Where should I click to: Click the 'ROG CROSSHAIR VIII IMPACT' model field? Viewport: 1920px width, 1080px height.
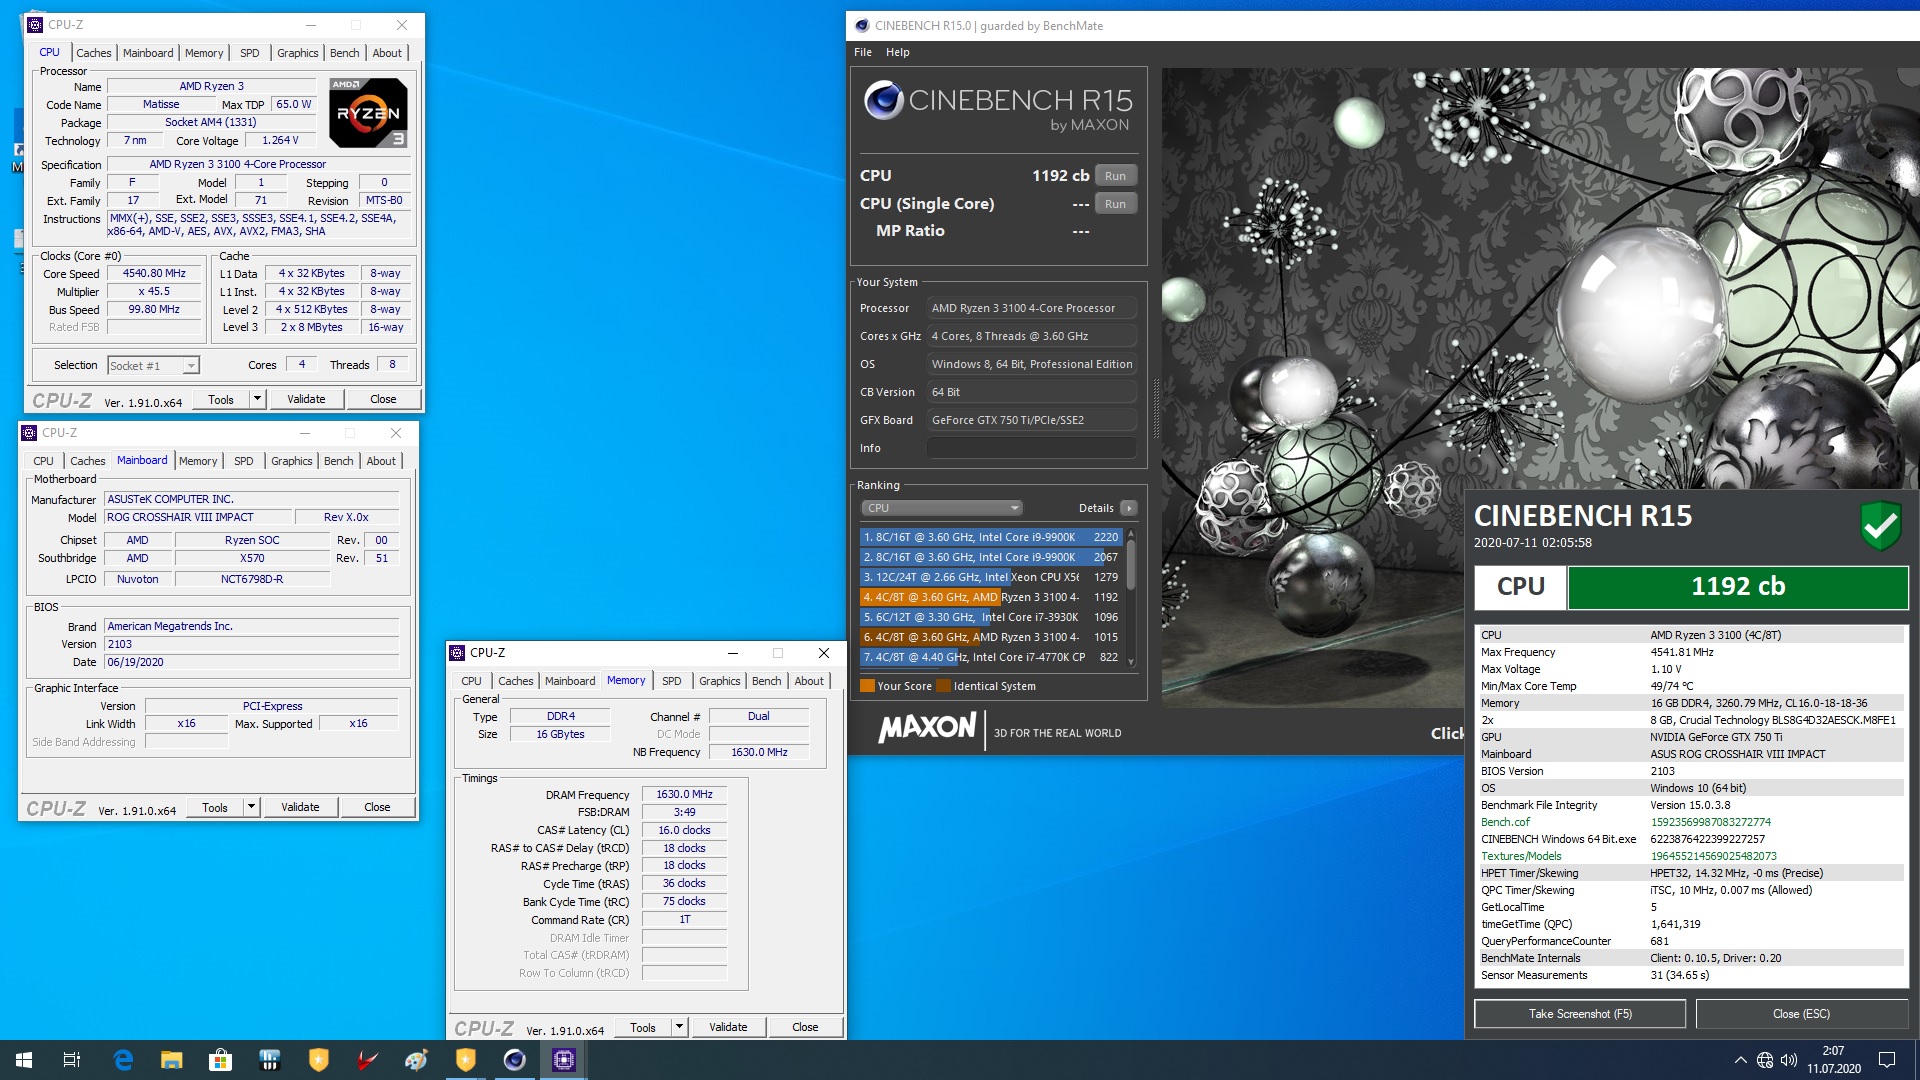[198, 517]
